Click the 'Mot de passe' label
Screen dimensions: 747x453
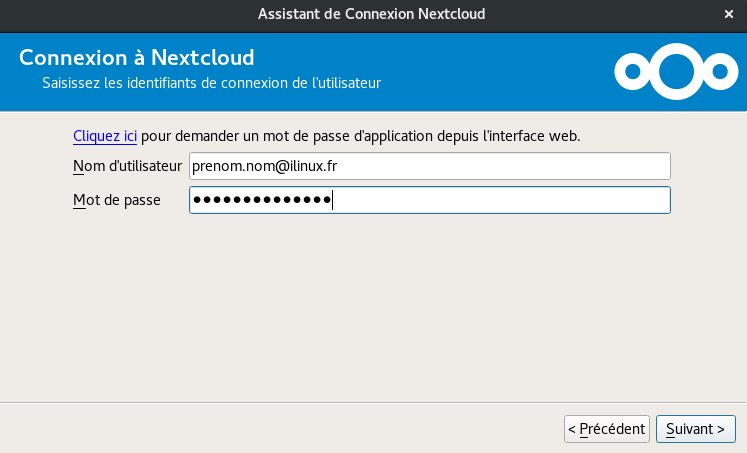117,200
